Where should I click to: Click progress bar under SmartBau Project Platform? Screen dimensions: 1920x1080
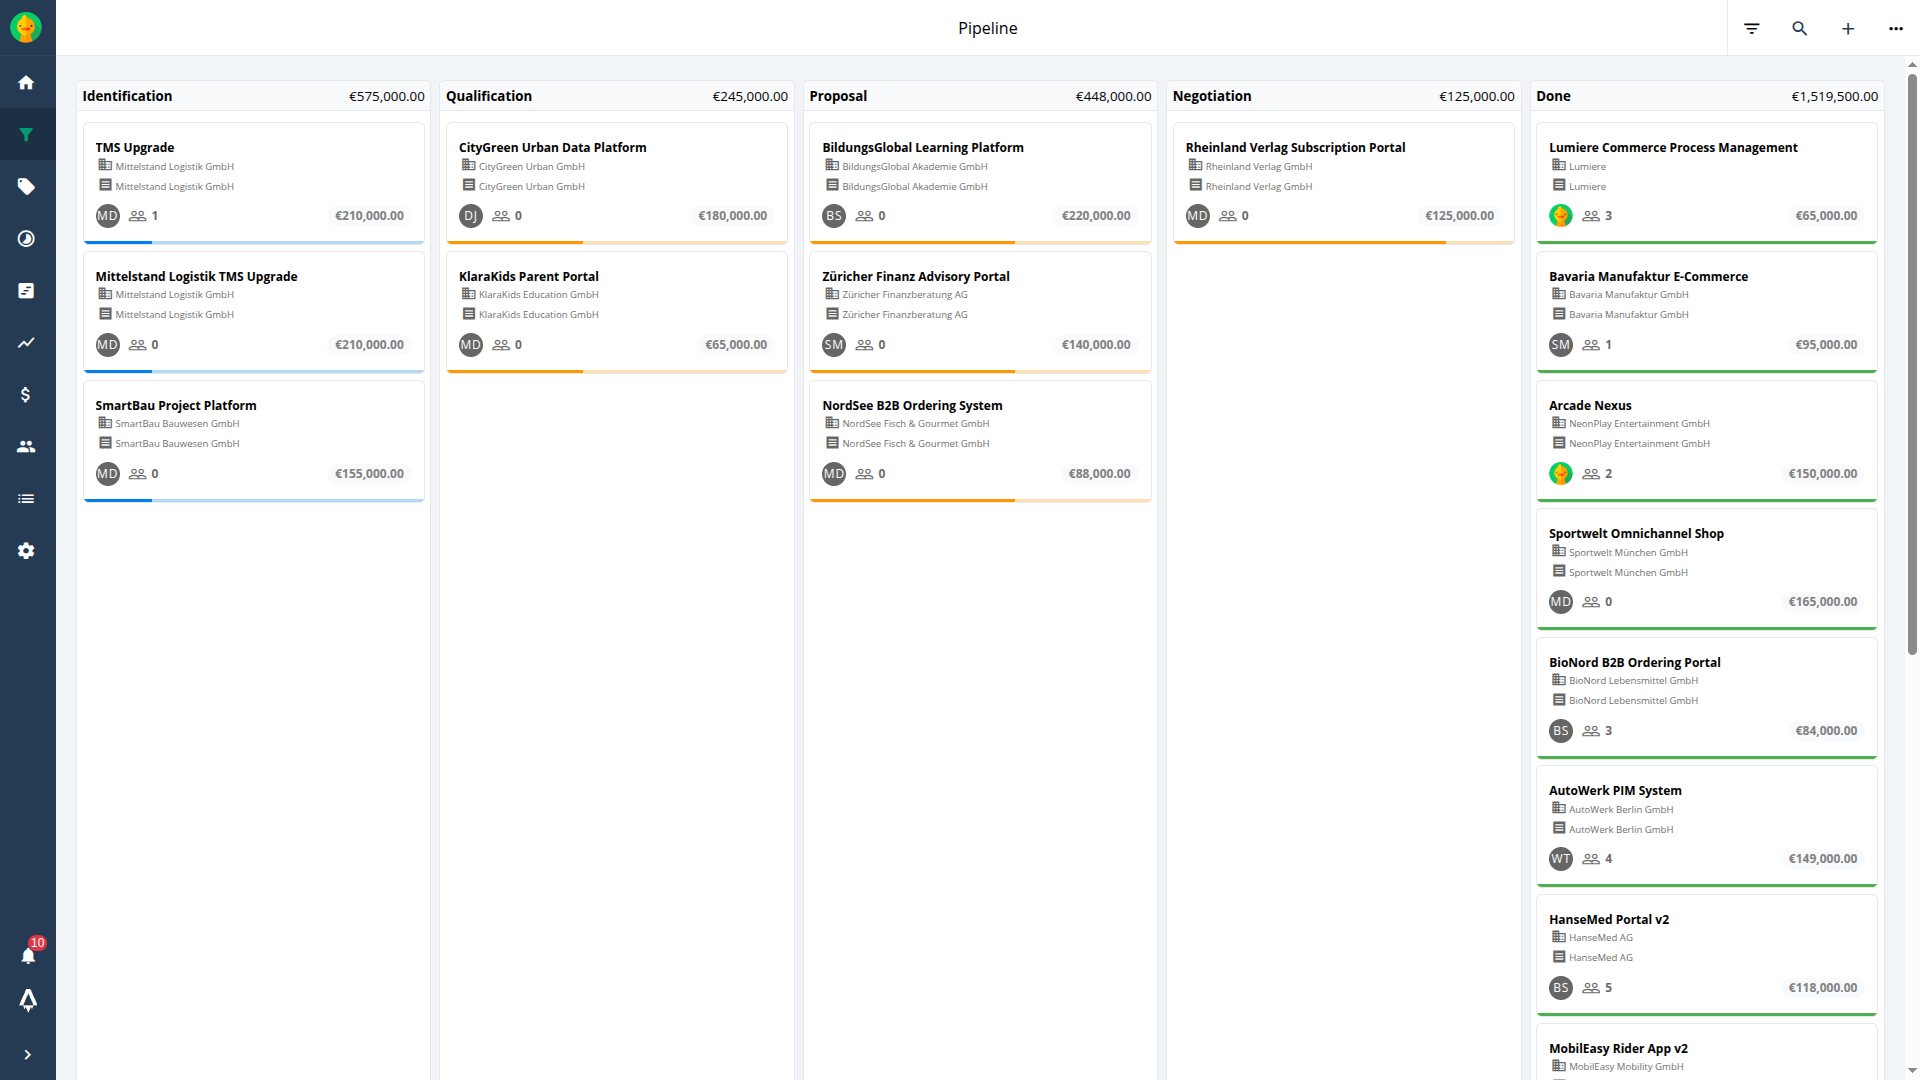point(254,500)
